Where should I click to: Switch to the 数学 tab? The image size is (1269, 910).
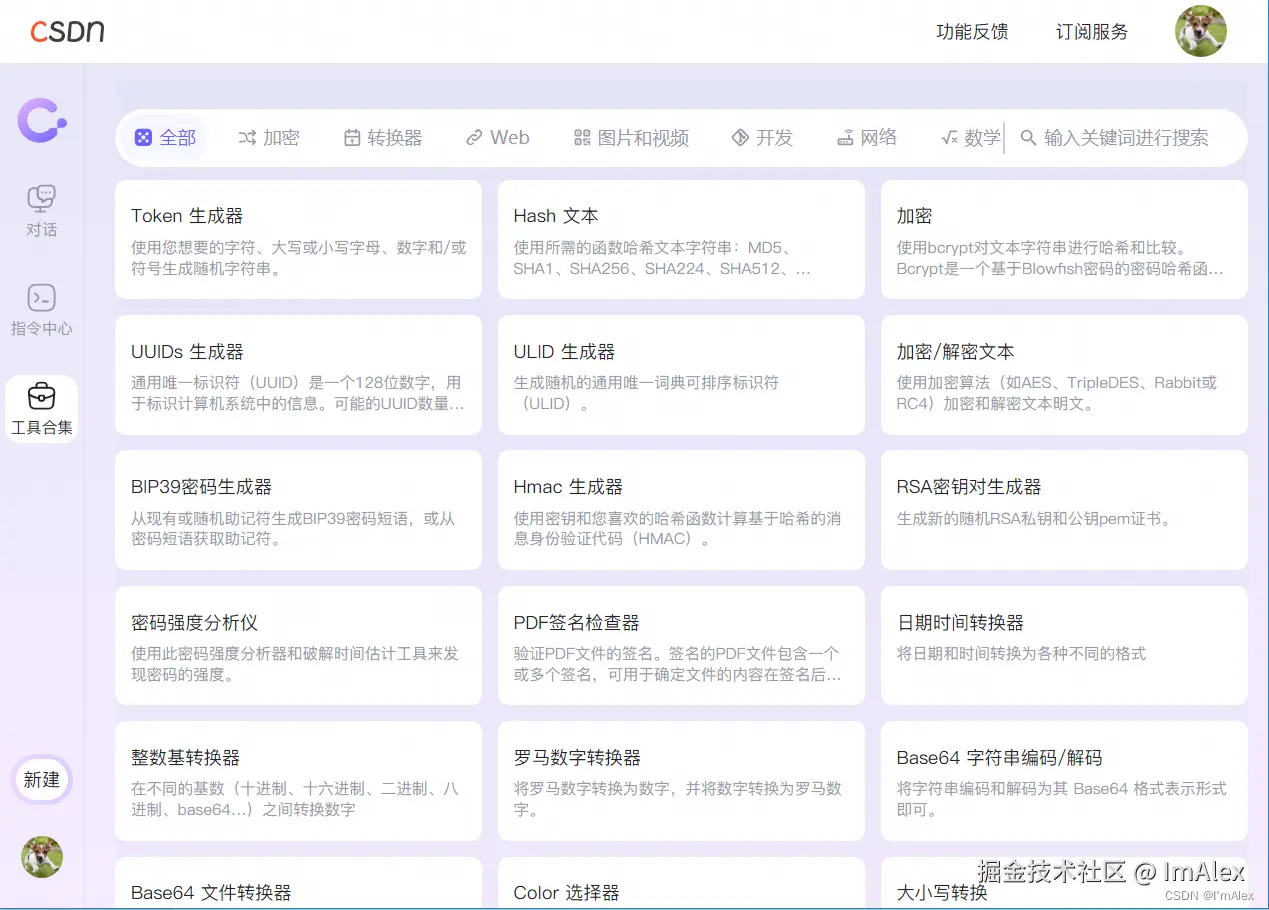[971, 138]
